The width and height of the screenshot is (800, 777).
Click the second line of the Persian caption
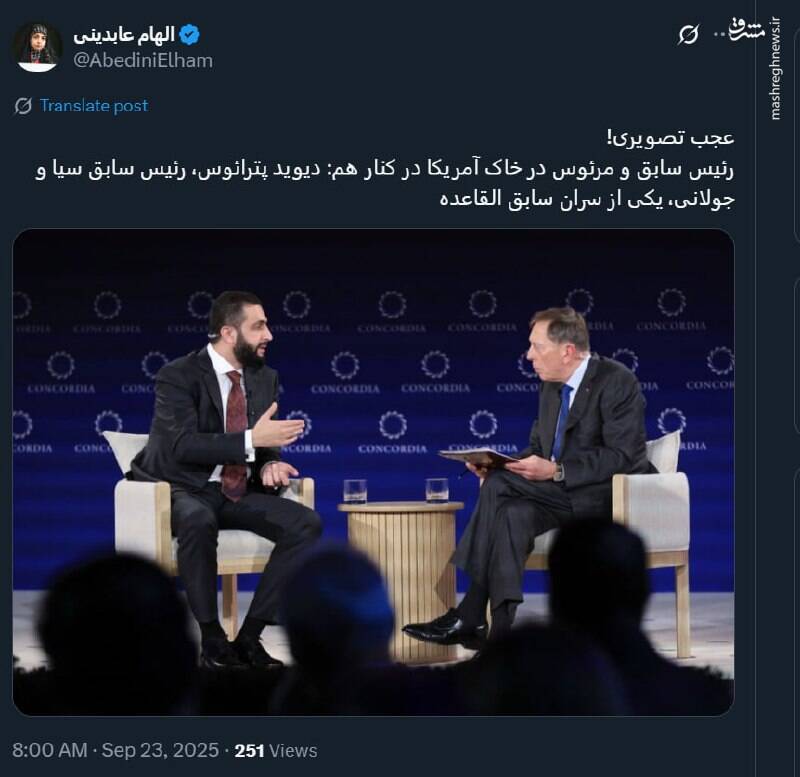[x=470, y=167]
